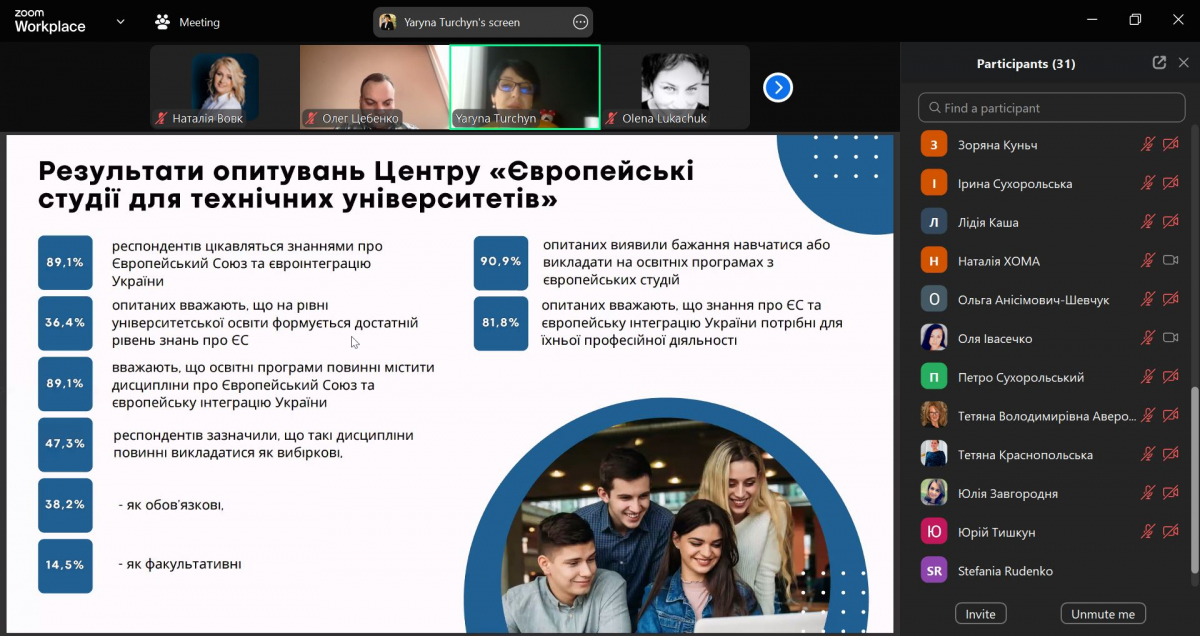The width and height of the screenshot is (1200, 636).
Task: Select the Meeting tab
Action: pos(196,21)
